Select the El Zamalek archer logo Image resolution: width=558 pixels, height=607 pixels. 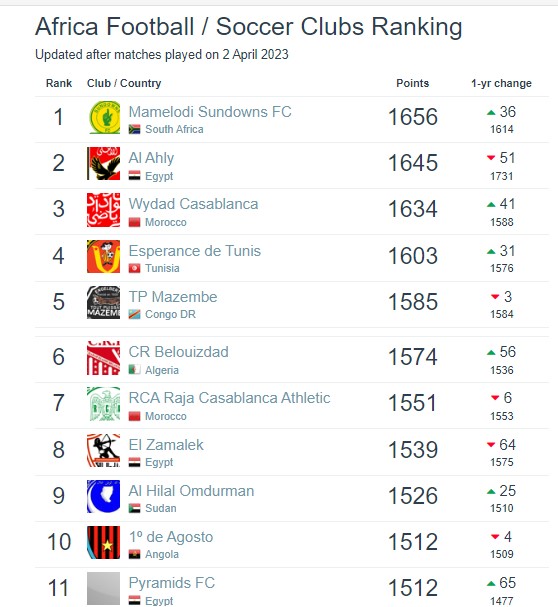(x=104, y=450)
